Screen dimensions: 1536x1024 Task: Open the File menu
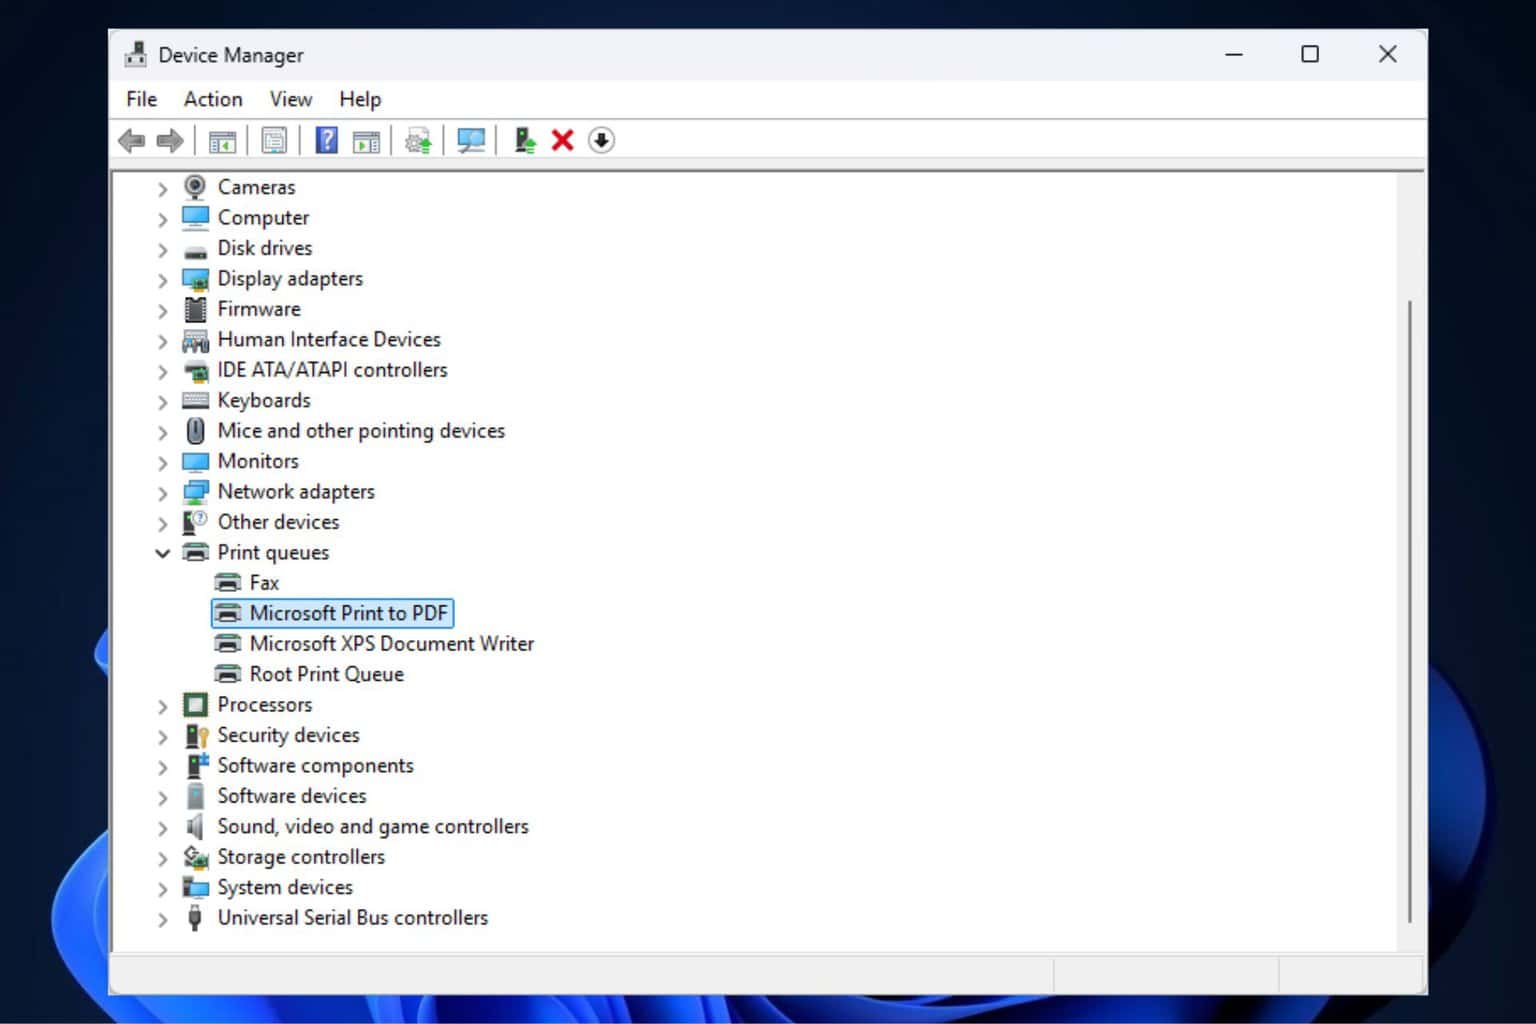pos(140,99)
